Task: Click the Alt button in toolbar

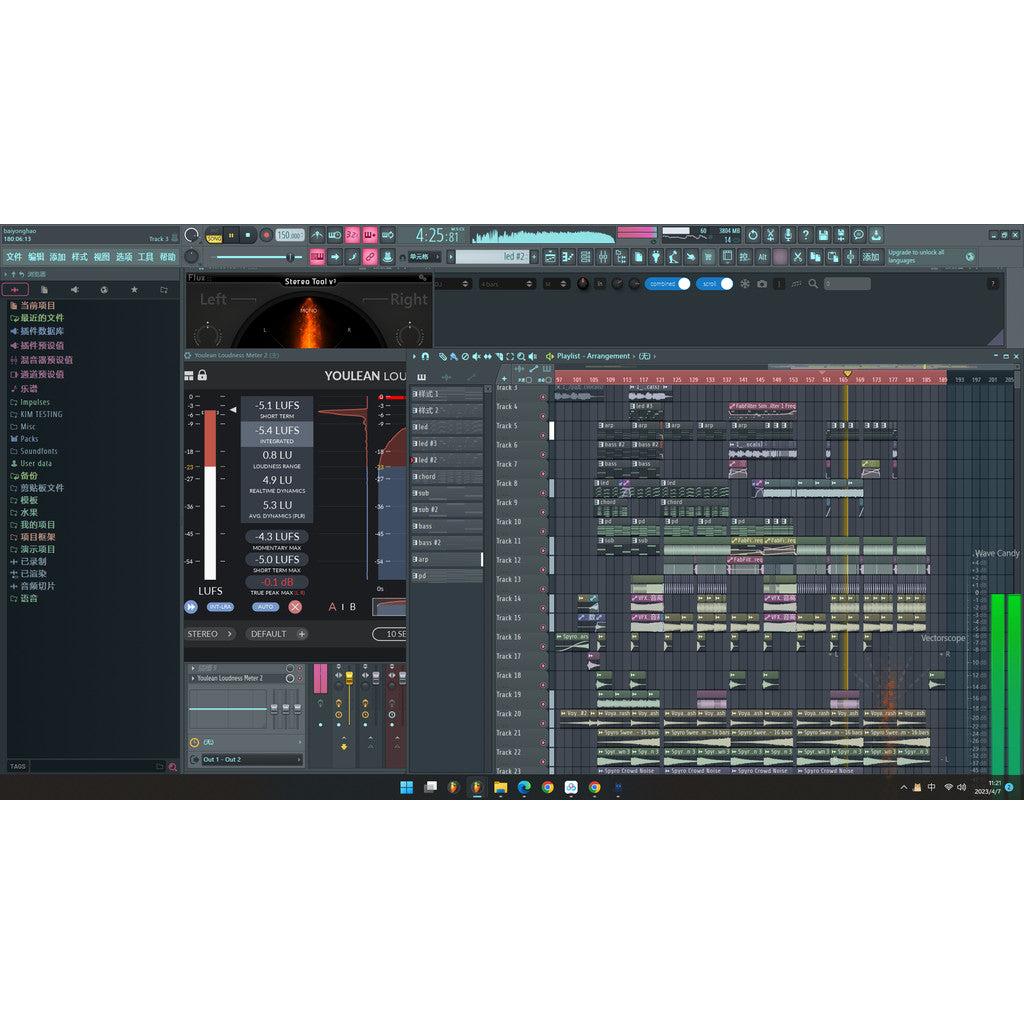Action: [762, 257]
